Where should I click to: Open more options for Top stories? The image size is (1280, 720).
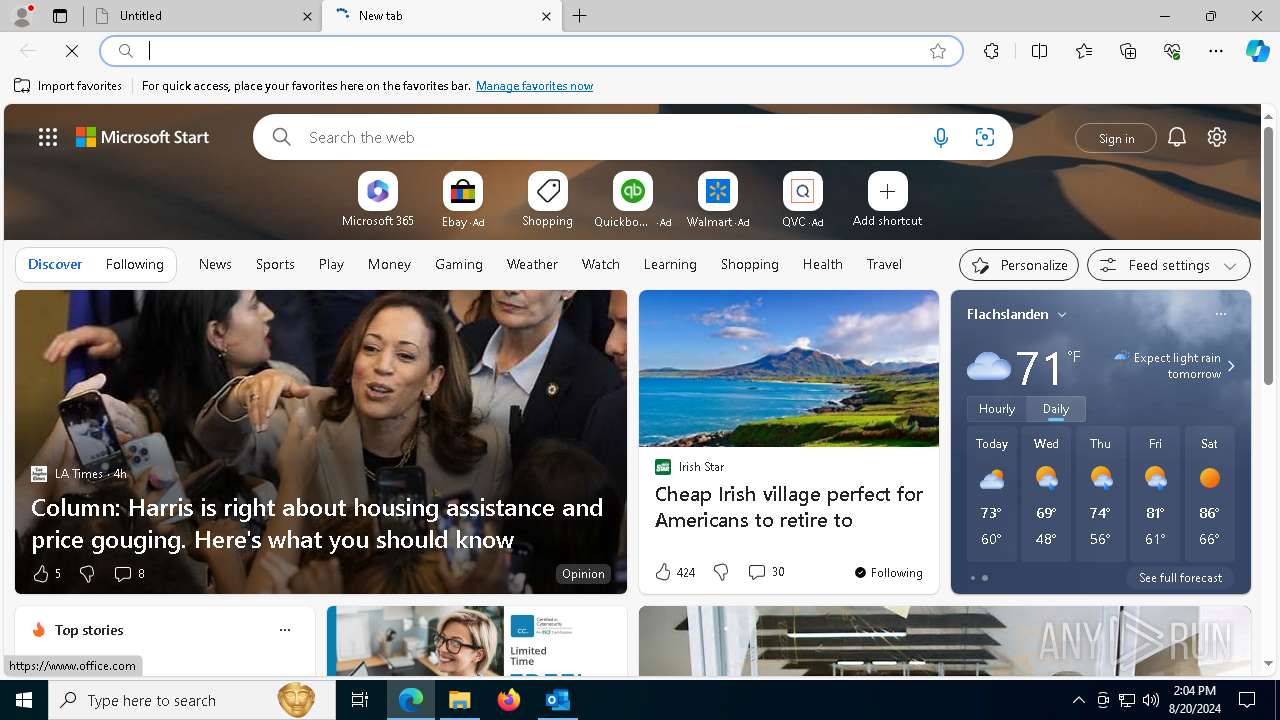pos(285,630)
